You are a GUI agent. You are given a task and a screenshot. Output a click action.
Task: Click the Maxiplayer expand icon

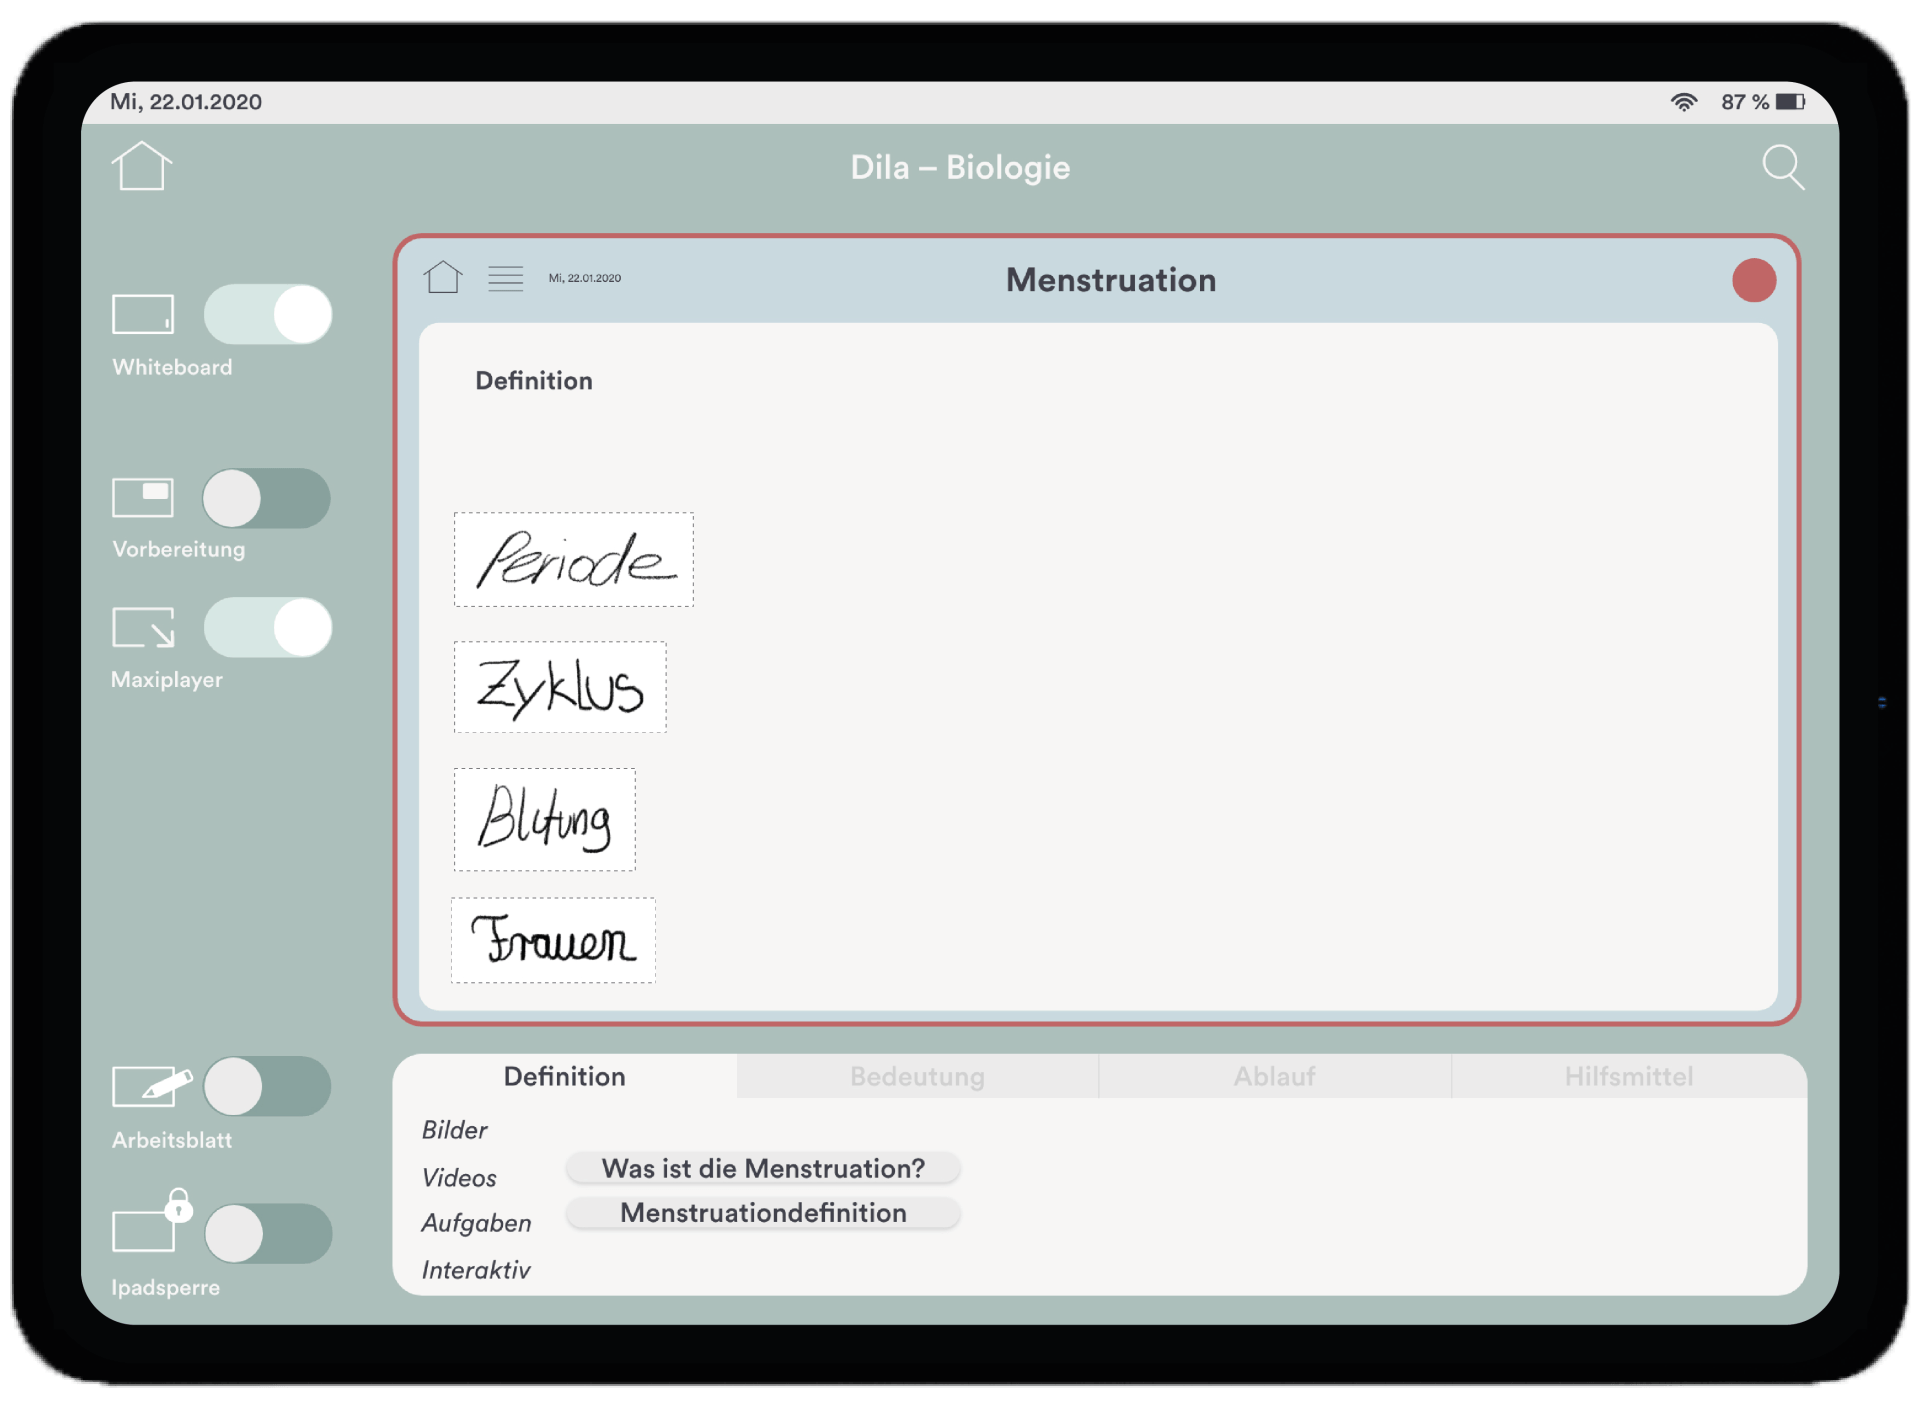pos(143,627)
